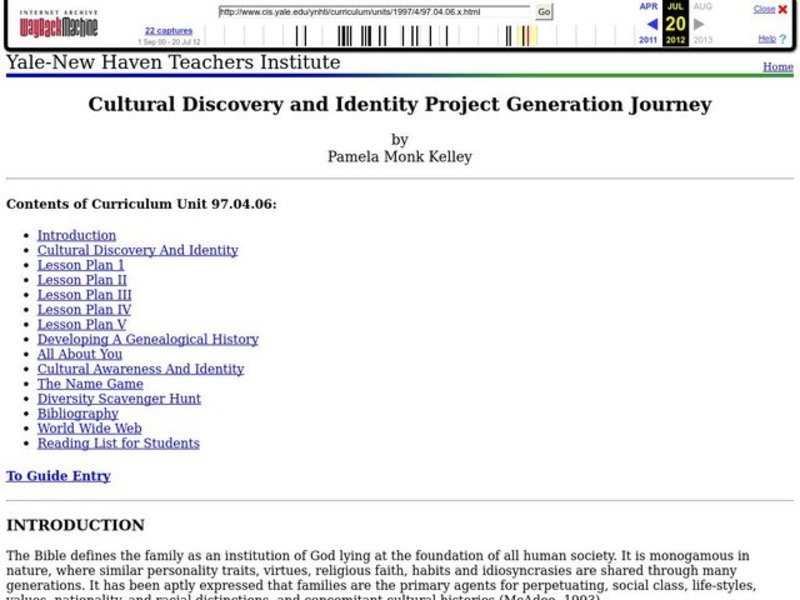View all 22 captures of this page

[170, 30]
